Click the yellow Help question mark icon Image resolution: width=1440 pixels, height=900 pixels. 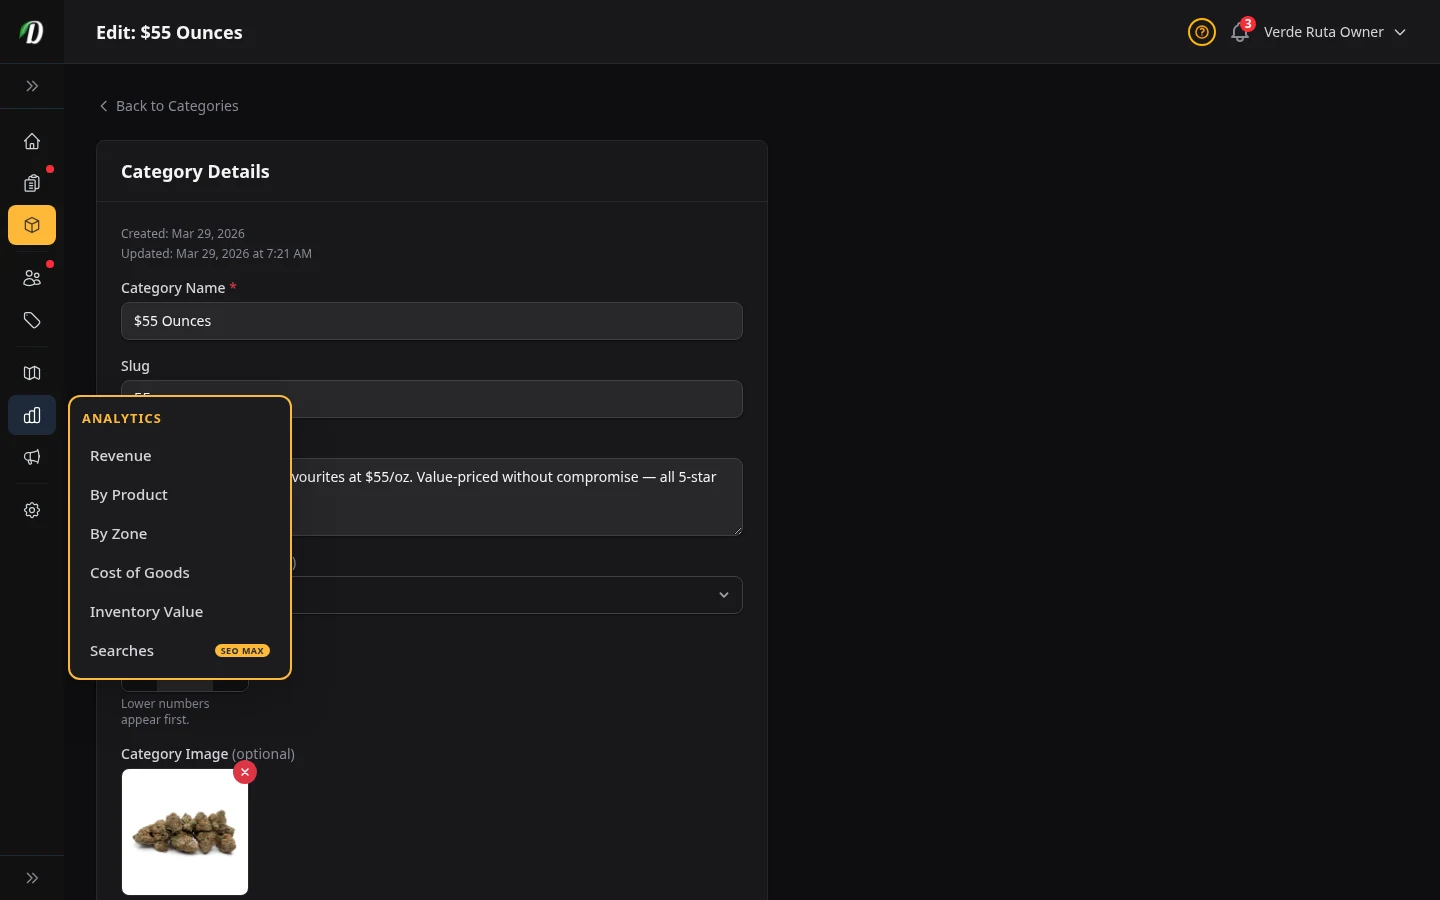(x=1201, y=32)
